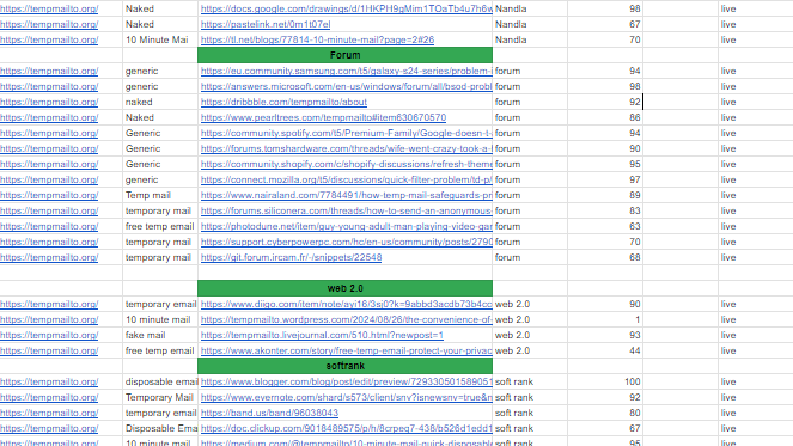793x446 pixels.
Task: Click tempmailto.org link in the blogger row
Action: pyautogui.click(x=49, y=382)
